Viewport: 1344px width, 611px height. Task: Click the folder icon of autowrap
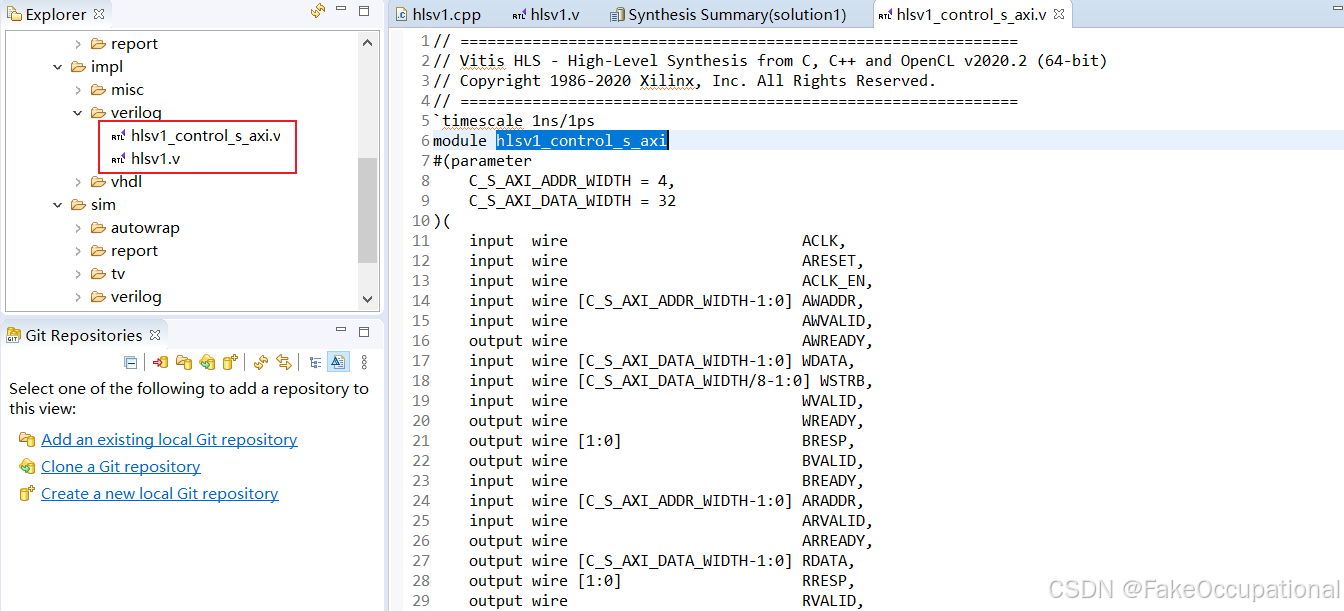(x=99, y=228)
